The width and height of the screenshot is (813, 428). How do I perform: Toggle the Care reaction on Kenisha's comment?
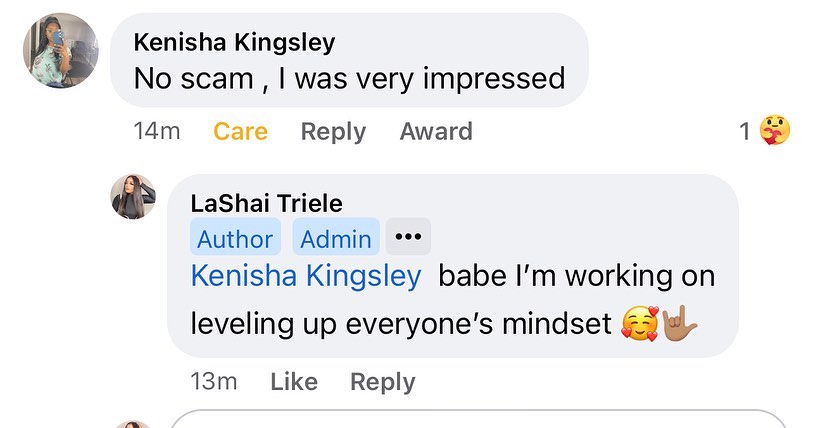(240, 131)
